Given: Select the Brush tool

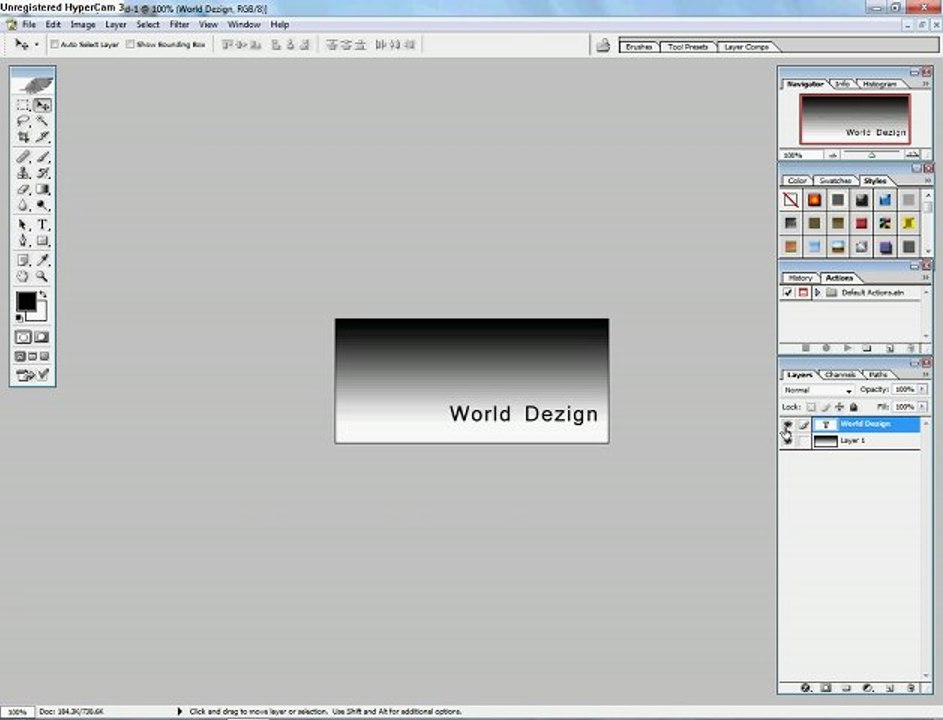Looking at the screenshot, I should pyautogui.click(x=42, y=158).
